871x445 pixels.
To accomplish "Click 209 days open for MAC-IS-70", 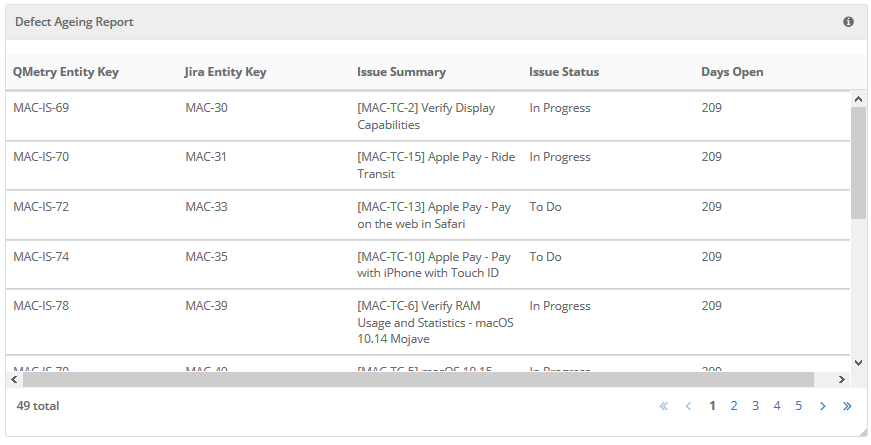I will tap(712, 157).
